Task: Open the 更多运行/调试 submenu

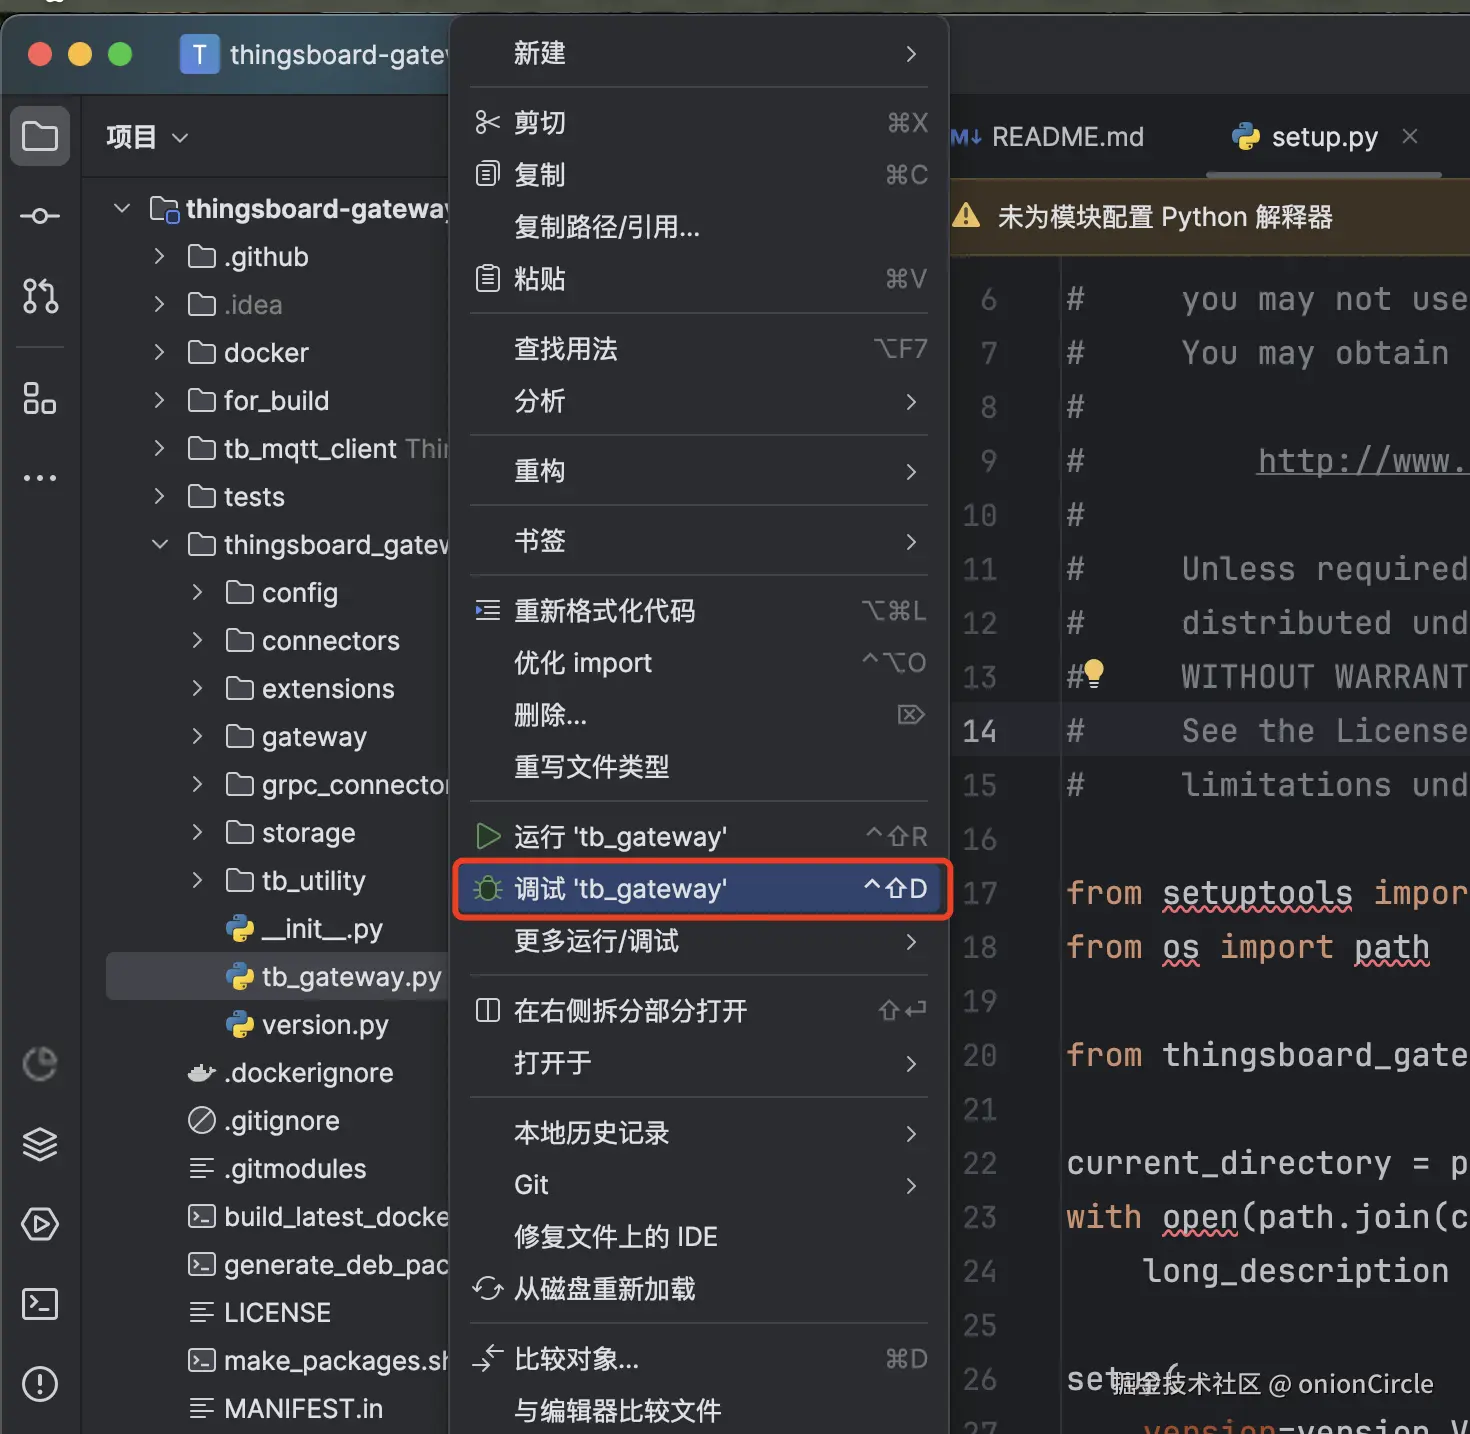Action: click(x=699, y=940)
